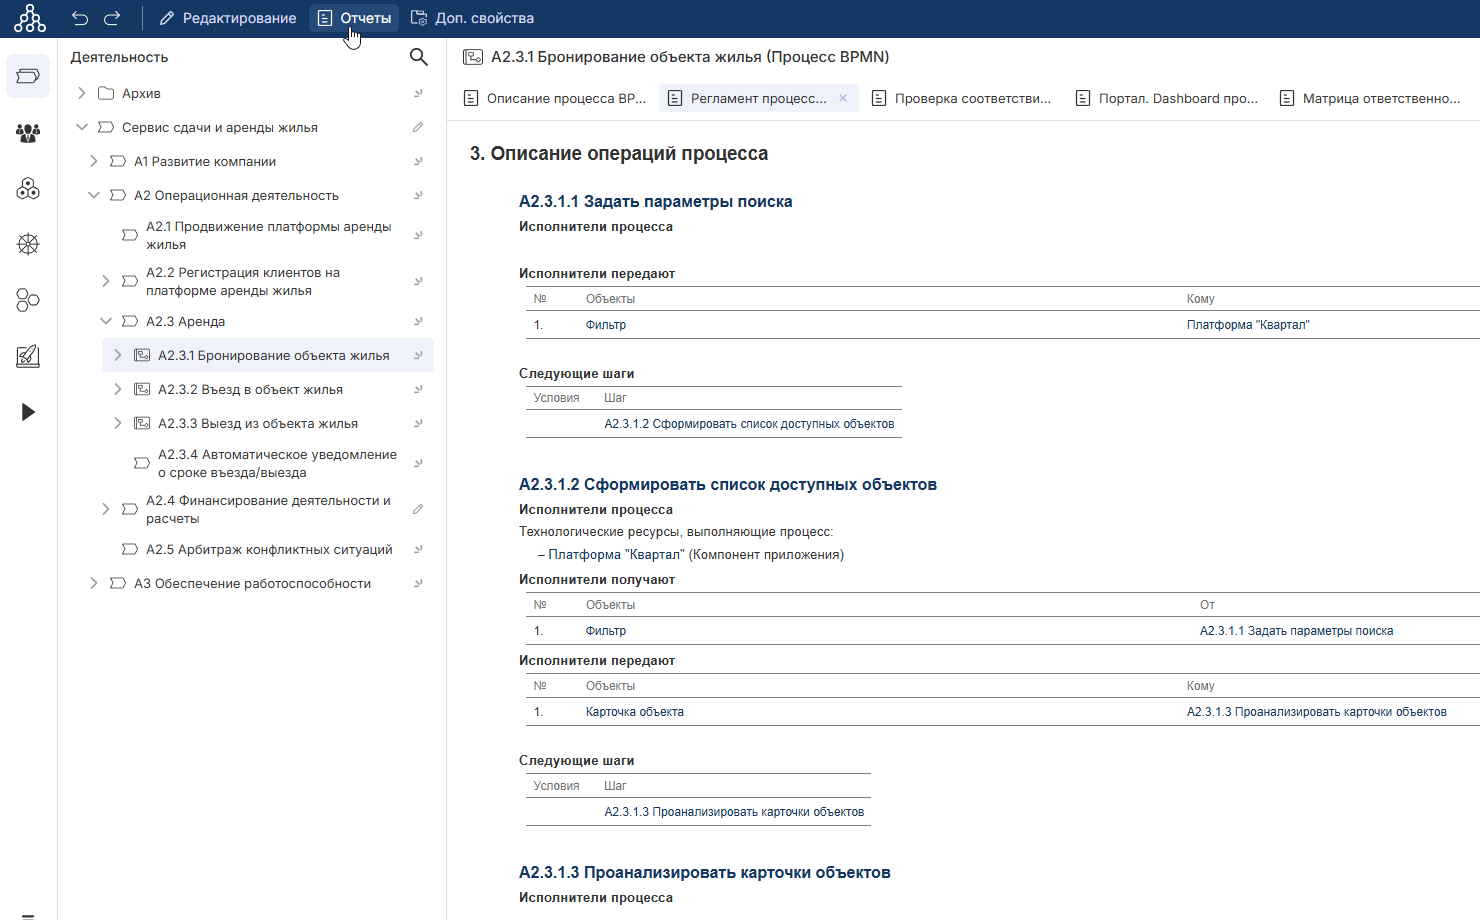Follow link A2.3.1.1 Задать параметры поиска

[1296, 631]
